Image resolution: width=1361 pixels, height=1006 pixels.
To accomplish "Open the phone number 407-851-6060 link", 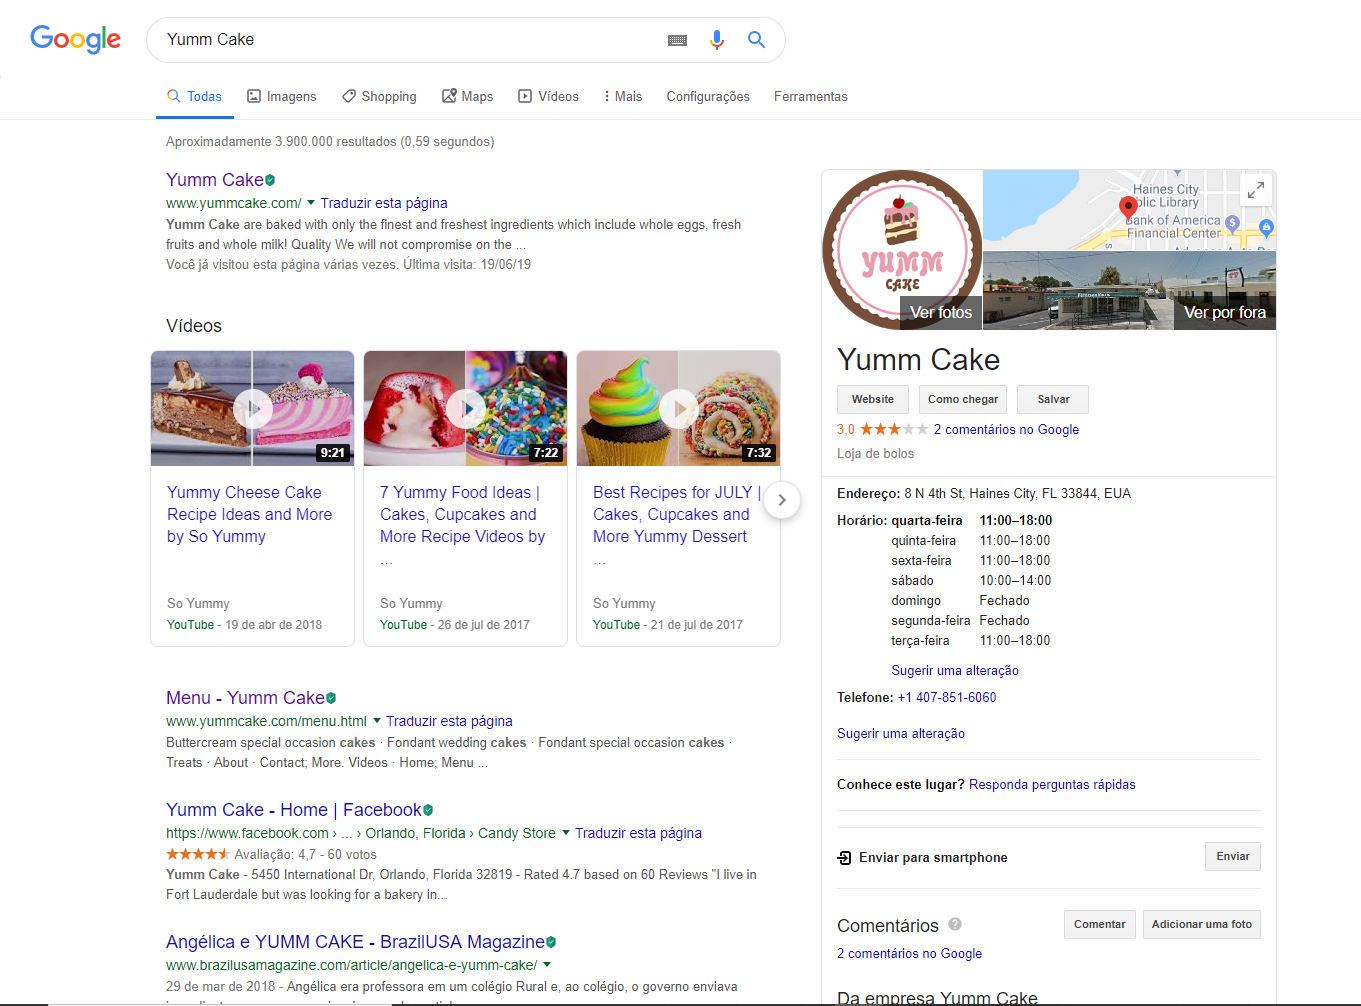I will 956,697.
